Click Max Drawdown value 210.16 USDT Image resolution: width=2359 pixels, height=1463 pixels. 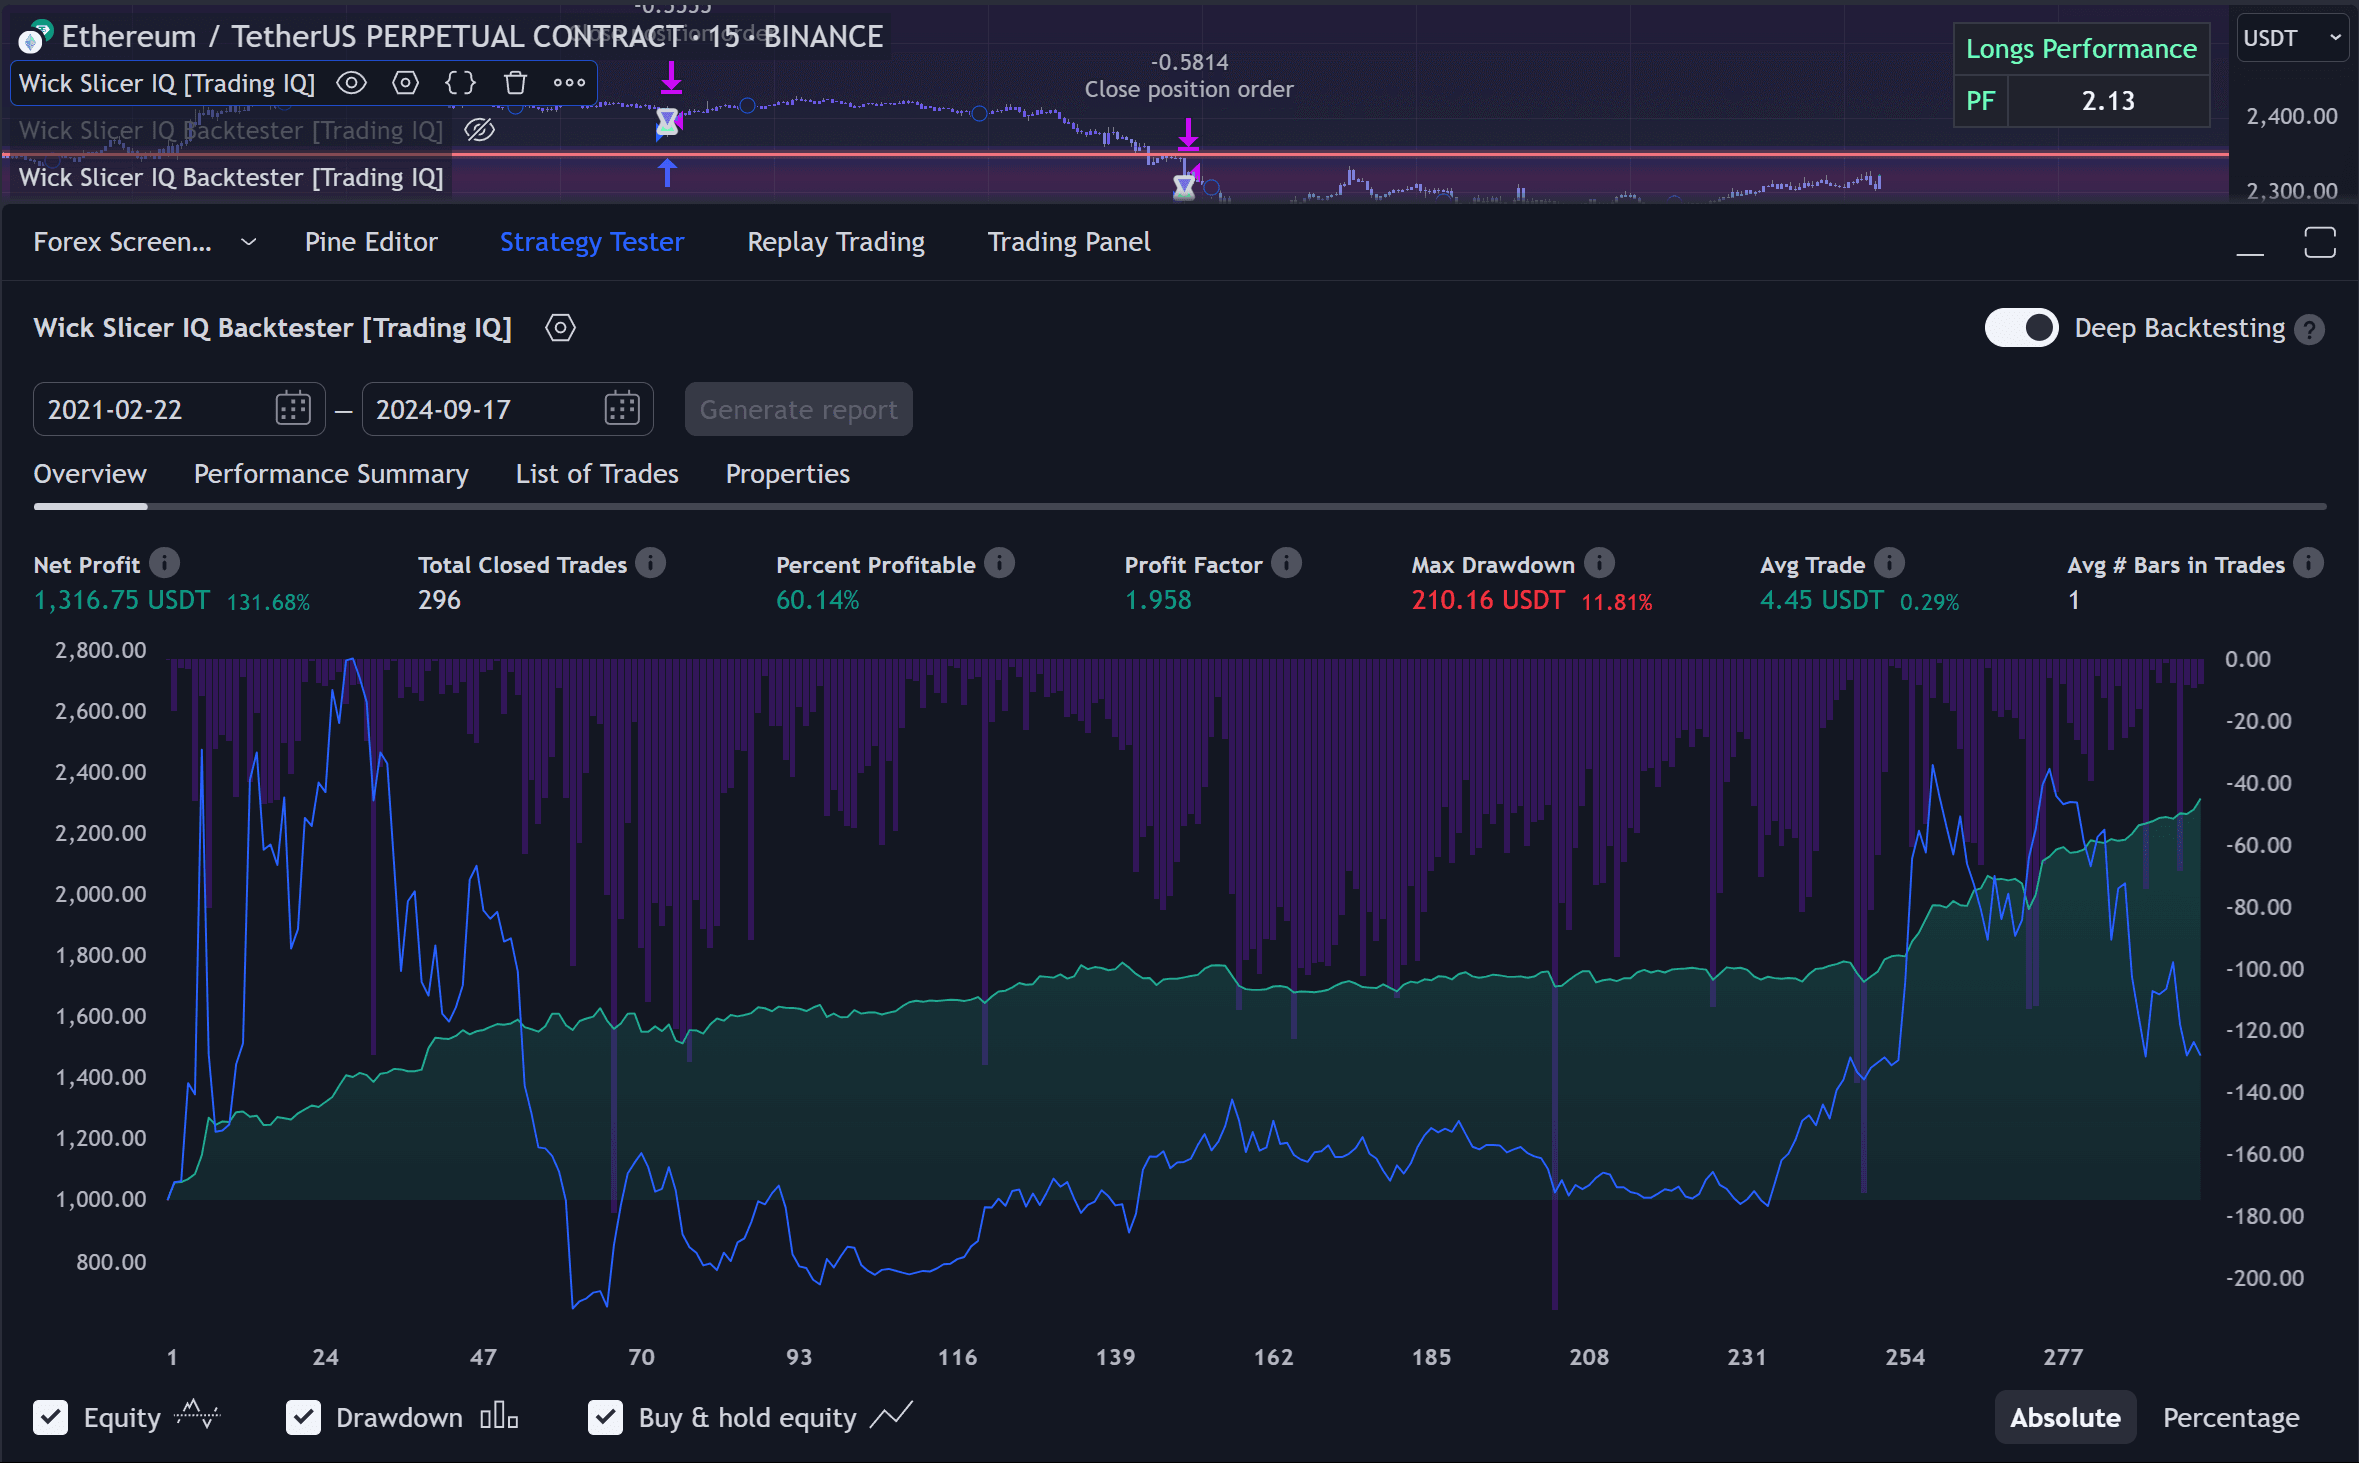(1487, 600)
